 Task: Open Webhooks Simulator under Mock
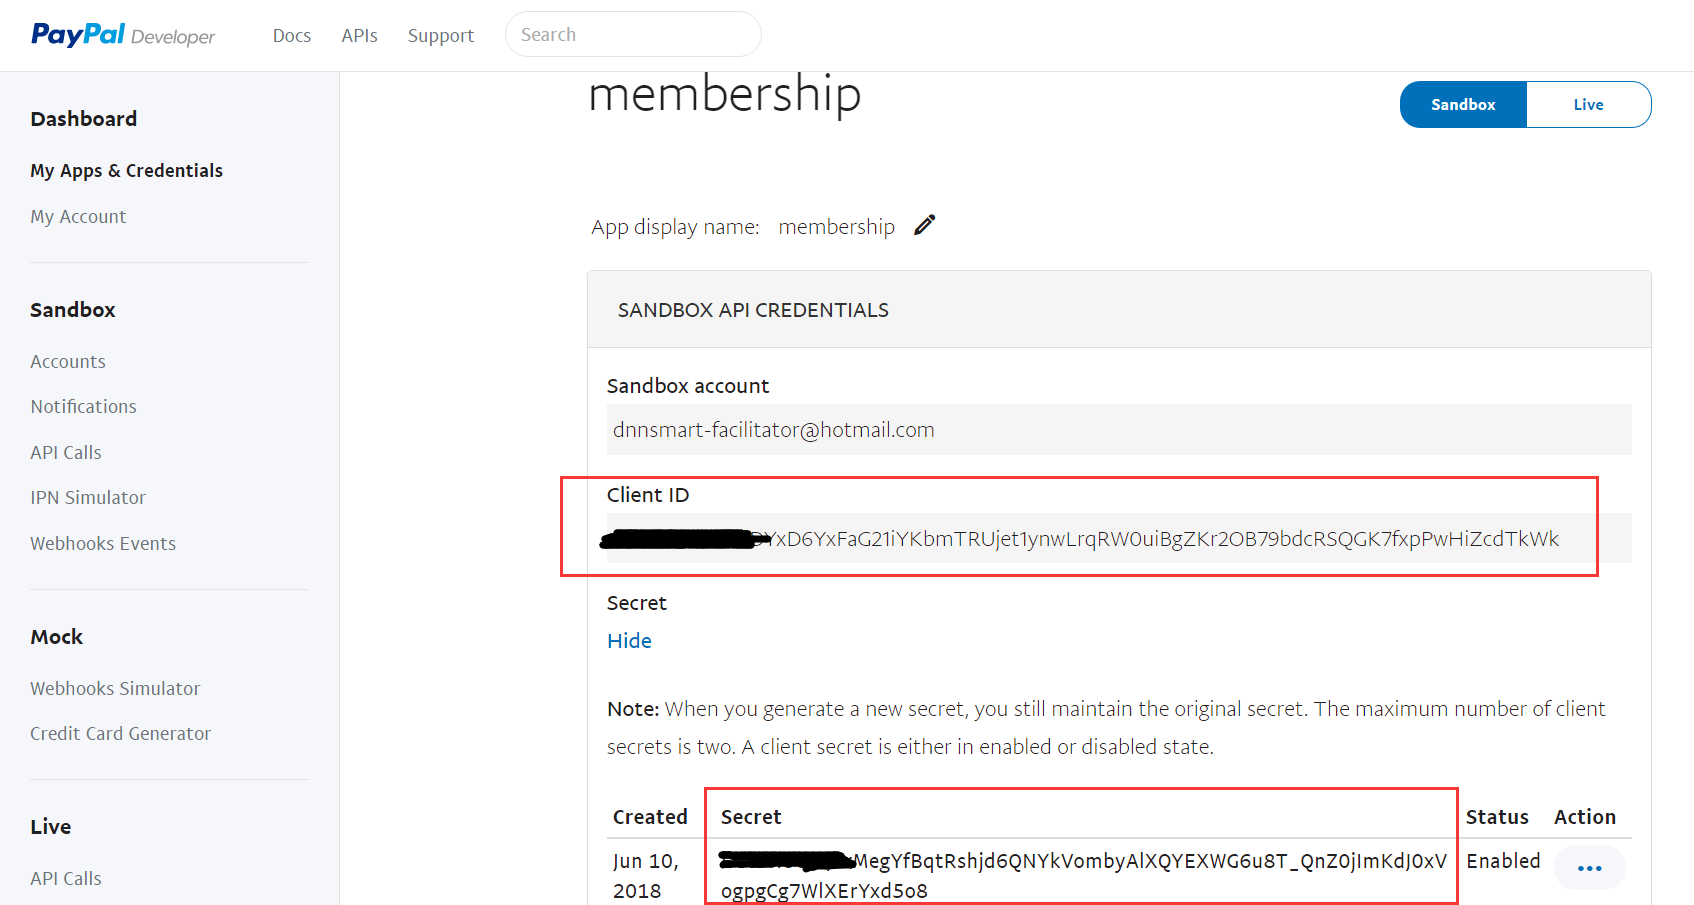pyautogui.click(x=115, y=688)
